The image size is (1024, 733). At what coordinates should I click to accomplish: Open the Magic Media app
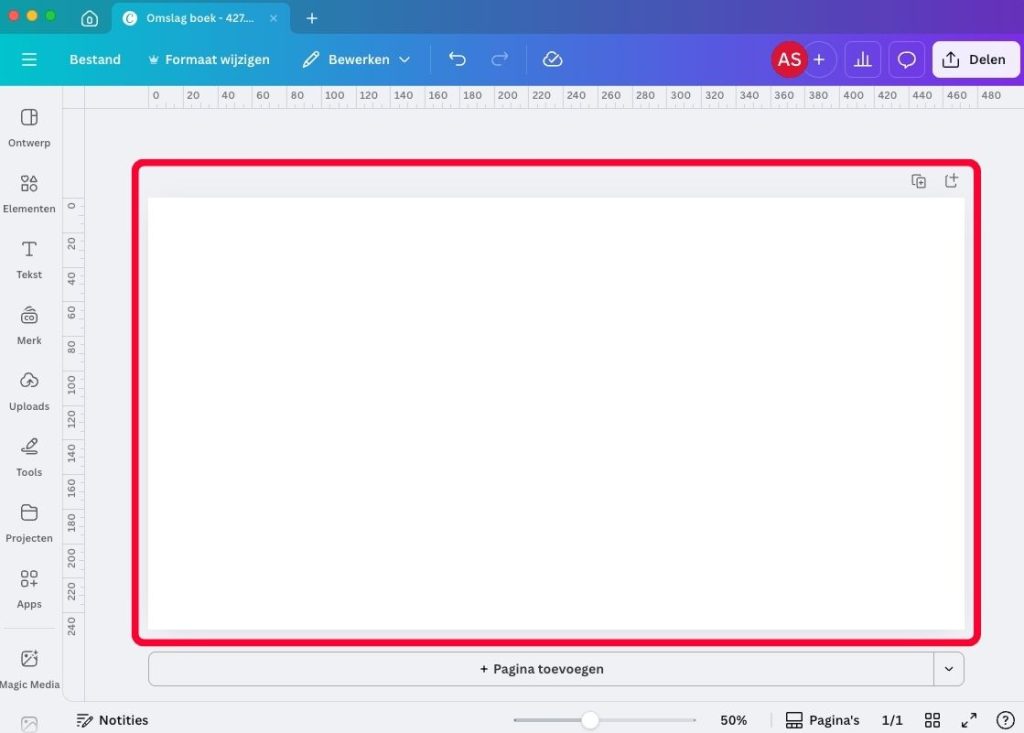(x=29, y=667)
